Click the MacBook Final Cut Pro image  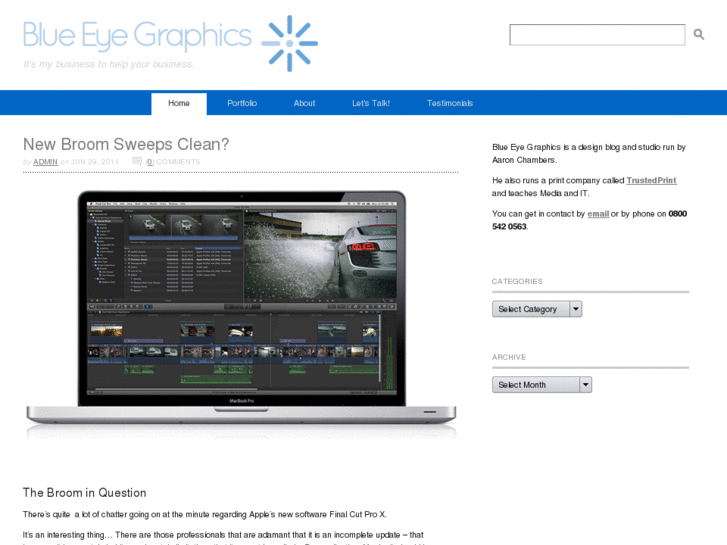pyautogui.click(x=241, y=313)
